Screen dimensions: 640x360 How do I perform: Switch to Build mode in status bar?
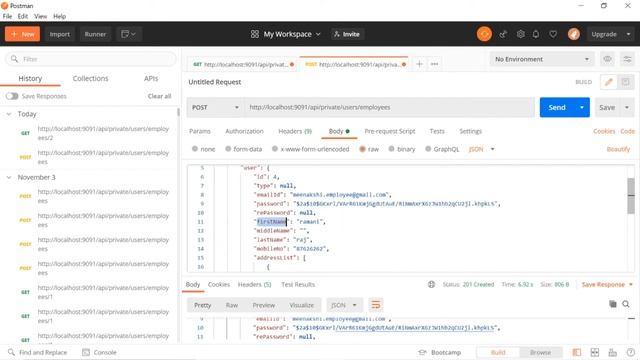(x=498, y=352)
